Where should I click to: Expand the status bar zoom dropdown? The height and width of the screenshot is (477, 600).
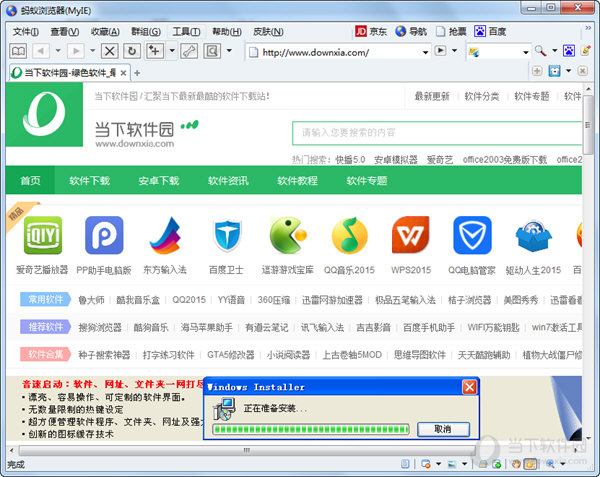point(563,464)
